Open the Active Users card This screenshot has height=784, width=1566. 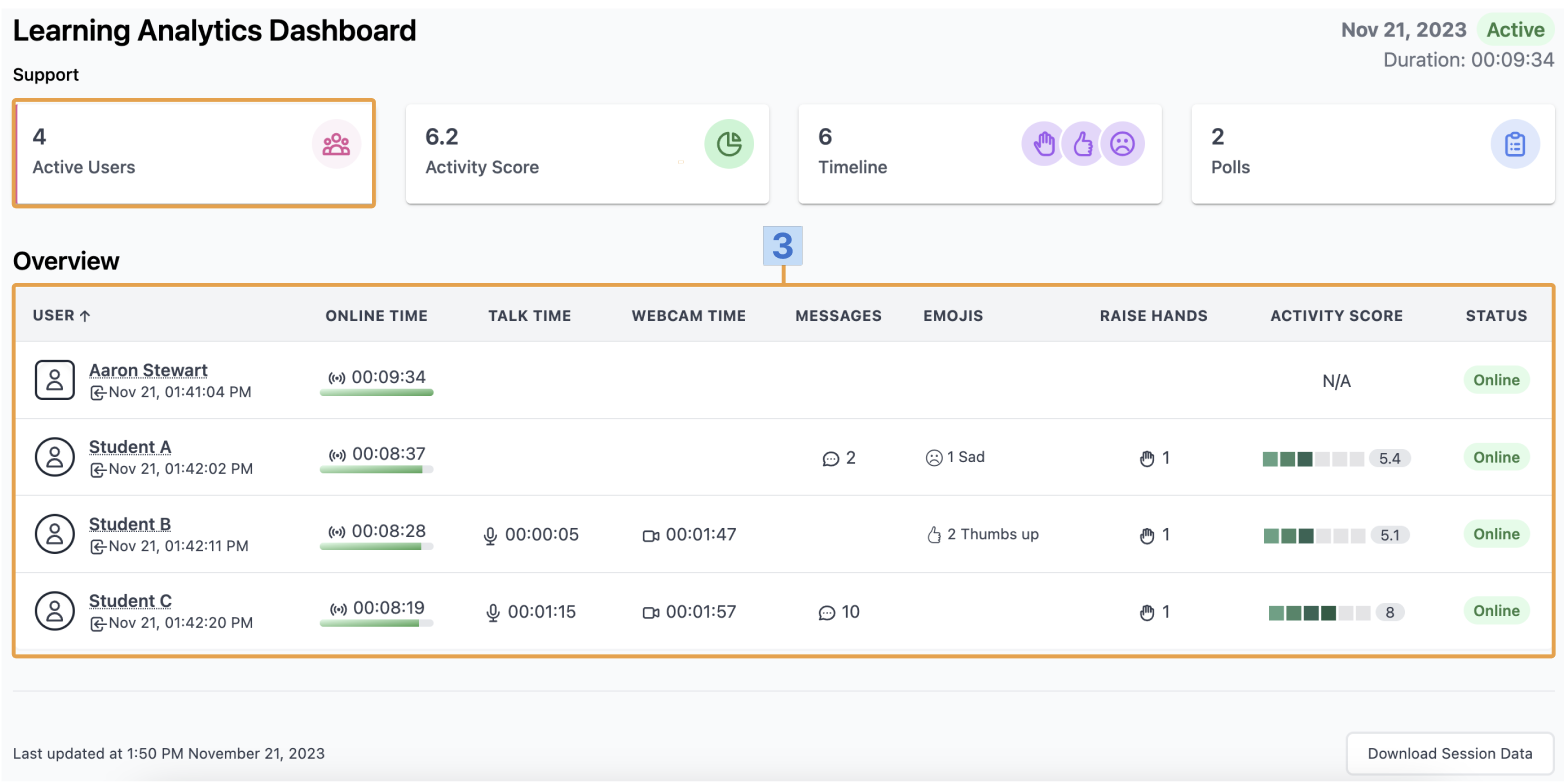point(194,152)
